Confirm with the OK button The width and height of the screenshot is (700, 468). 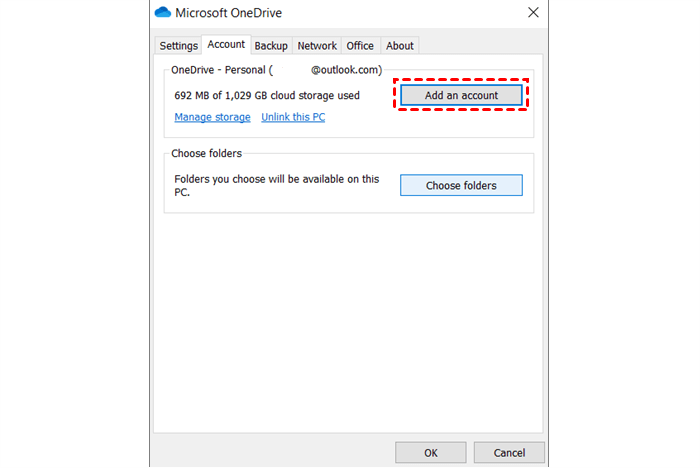point(431,453)
